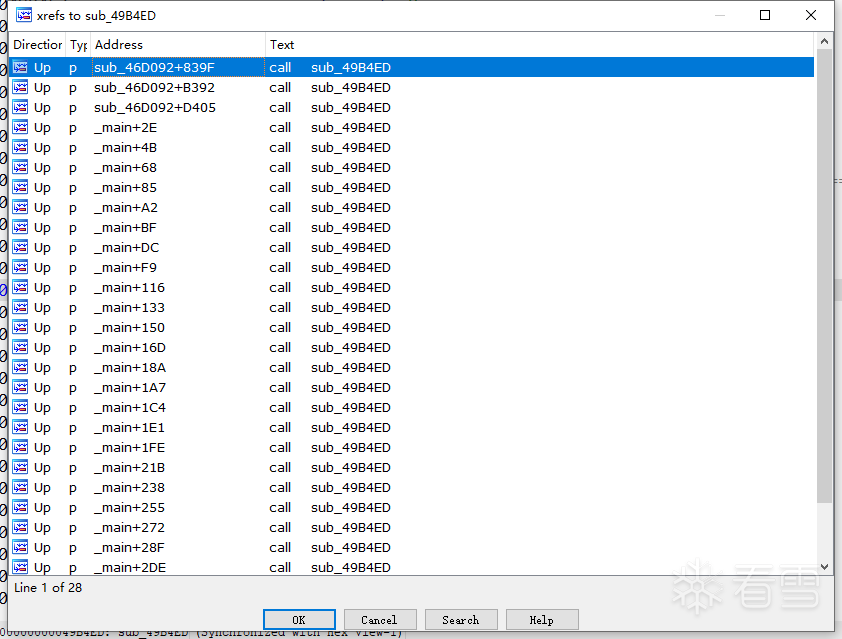The height and width of the screenshot is (639, 842).
Task: Dismiss the dialog with Cancel
Action: [380, 620]
